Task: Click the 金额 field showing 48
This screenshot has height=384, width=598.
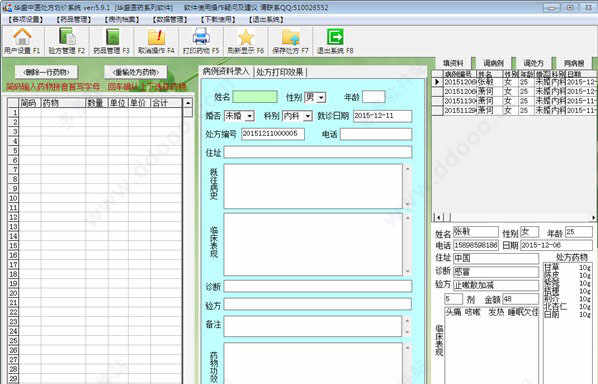Action: click(521, 299)
